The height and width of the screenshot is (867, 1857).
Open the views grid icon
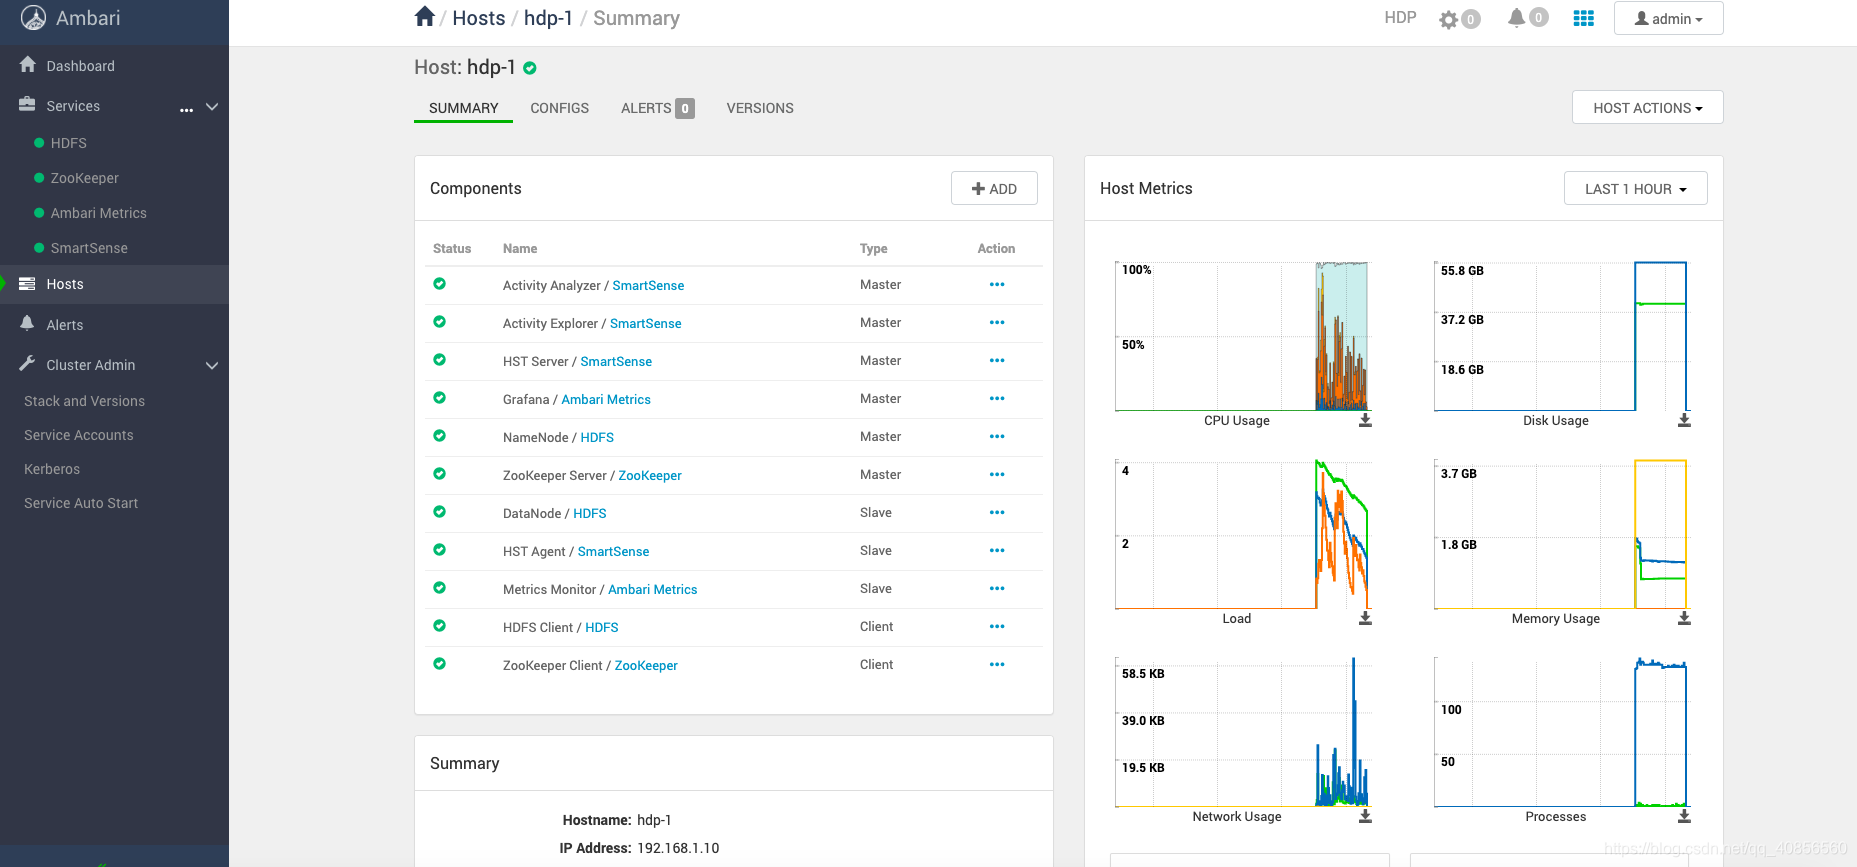[x=1584, y=18]
